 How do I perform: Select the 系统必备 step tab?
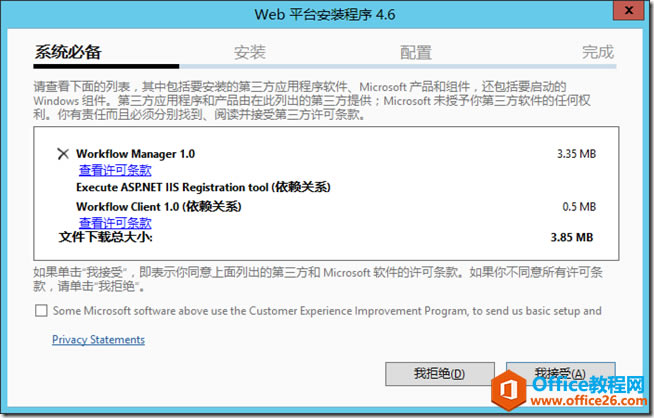(68, 52)
